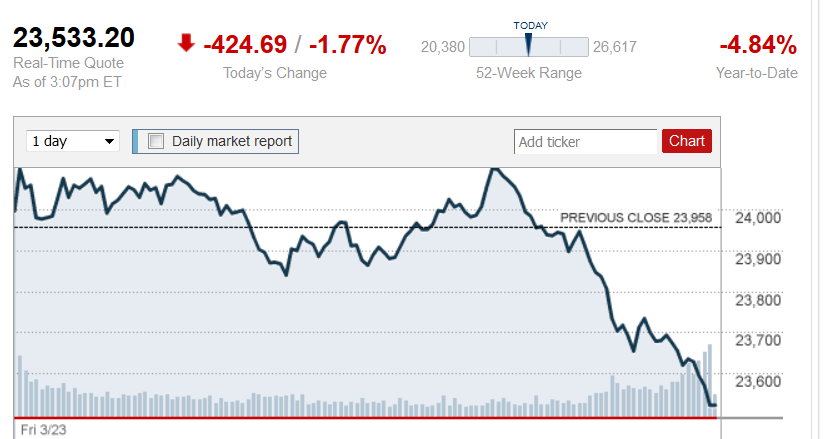This screenshot has width=824, height=439.
Task: Click the 23,533.20 real-time quote price
Action: 74,39
